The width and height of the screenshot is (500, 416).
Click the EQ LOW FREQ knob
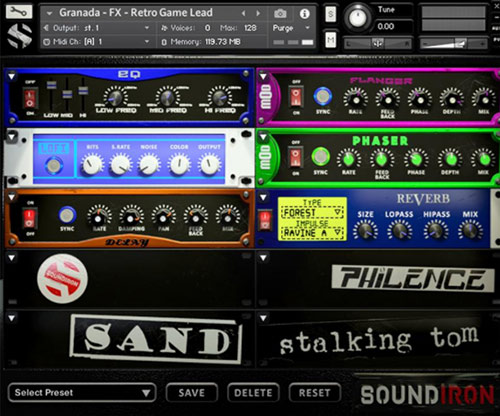point(115,97)
